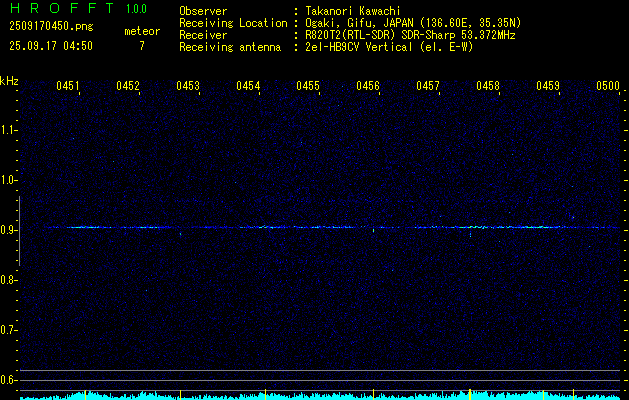Click the 0456 time axis label
Viewport: 629px width, 400px height.
(x=368, y=86)
